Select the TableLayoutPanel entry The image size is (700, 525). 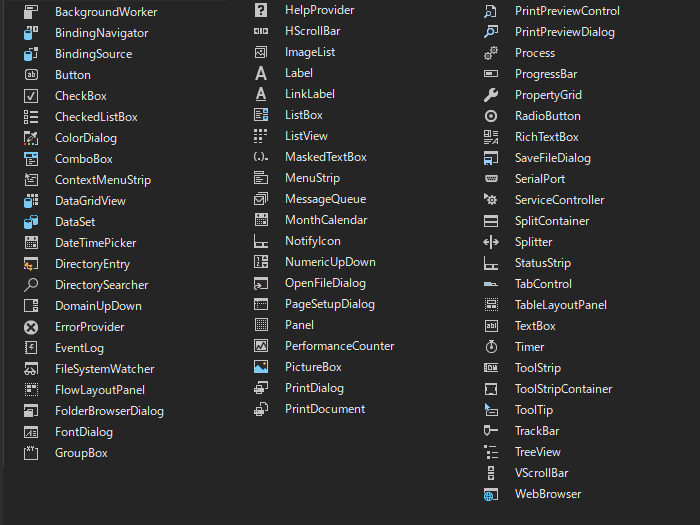(561, 305)
